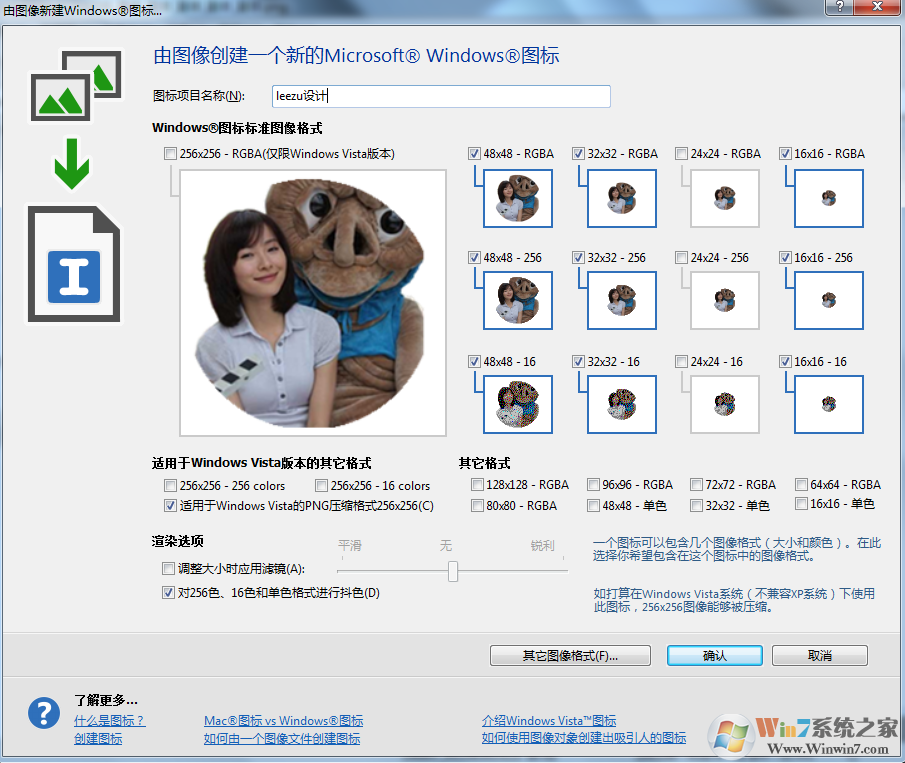Disable dithering for 256色、16色 formats
Viewport: 905px width, 763px height.
(169, 593)
